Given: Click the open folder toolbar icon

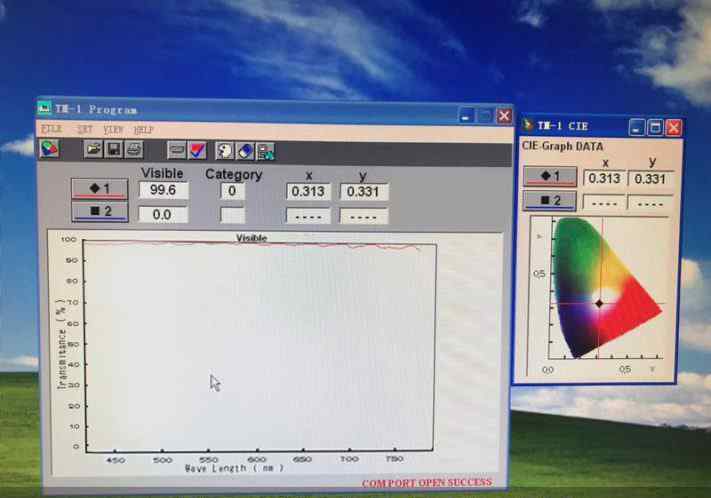Looking at the screenshot, I should [93, 150].
